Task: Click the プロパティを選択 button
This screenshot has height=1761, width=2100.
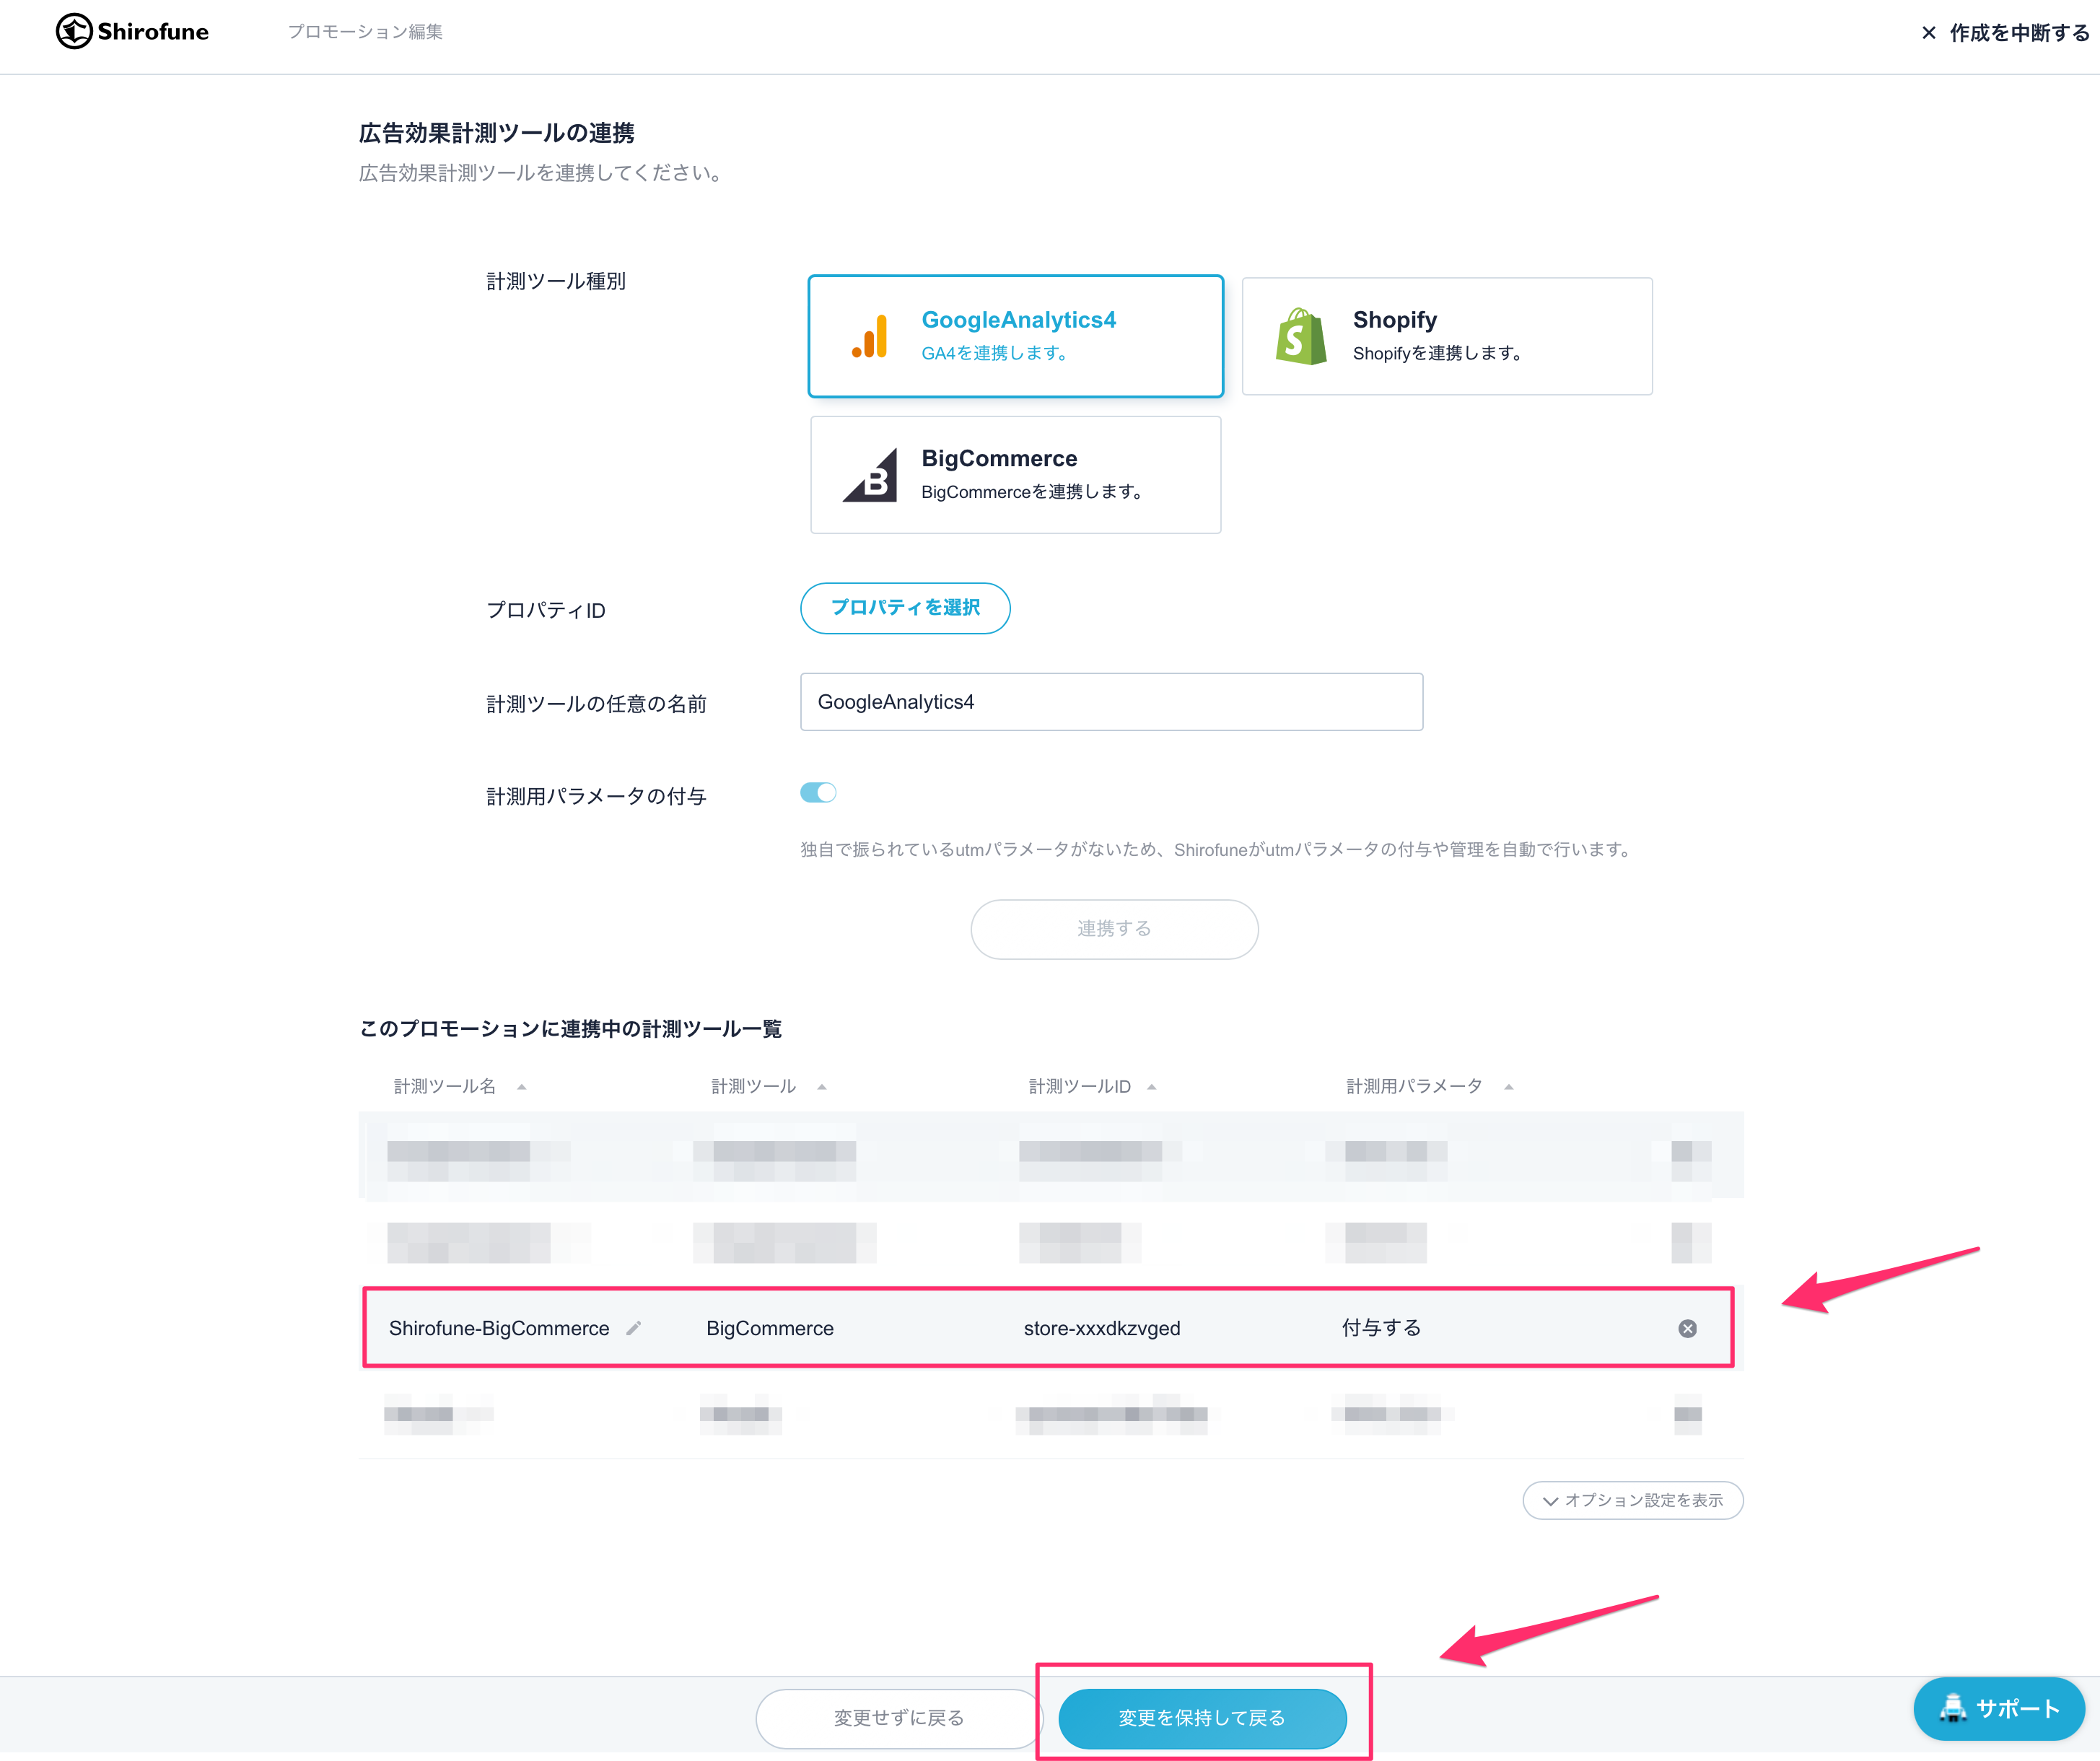Action: click(x=905, y=608)
